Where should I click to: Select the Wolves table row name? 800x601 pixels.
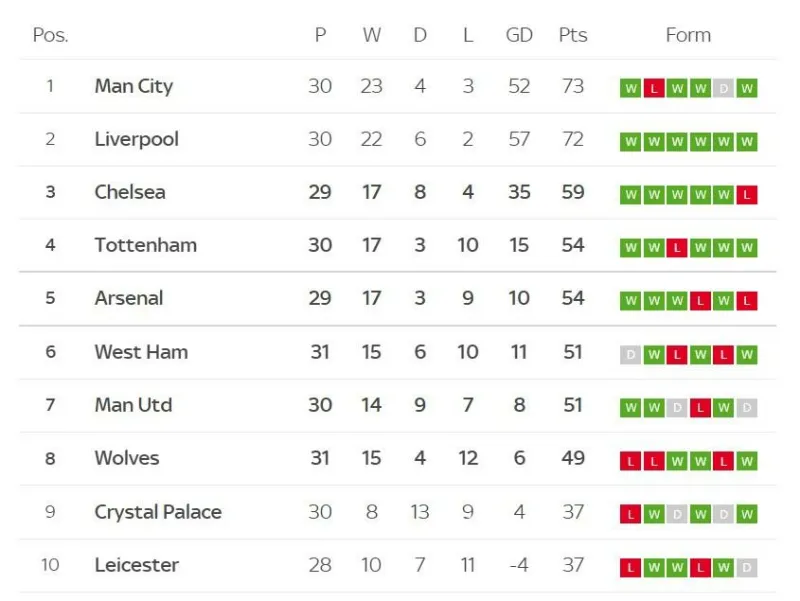pyautogui.click(x=127, y=458)
